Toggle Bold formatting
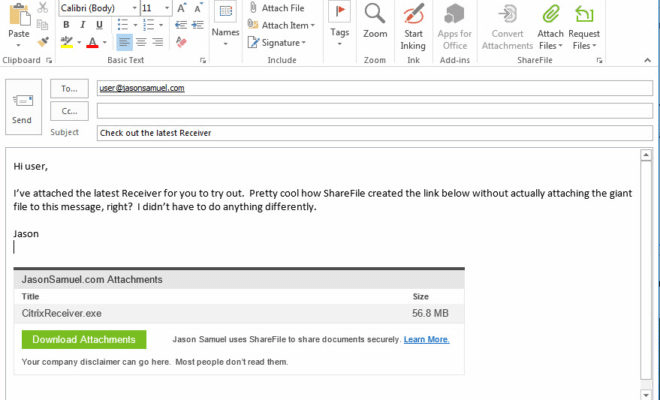Viewport: 660px width, 400px height. (66, 25)
